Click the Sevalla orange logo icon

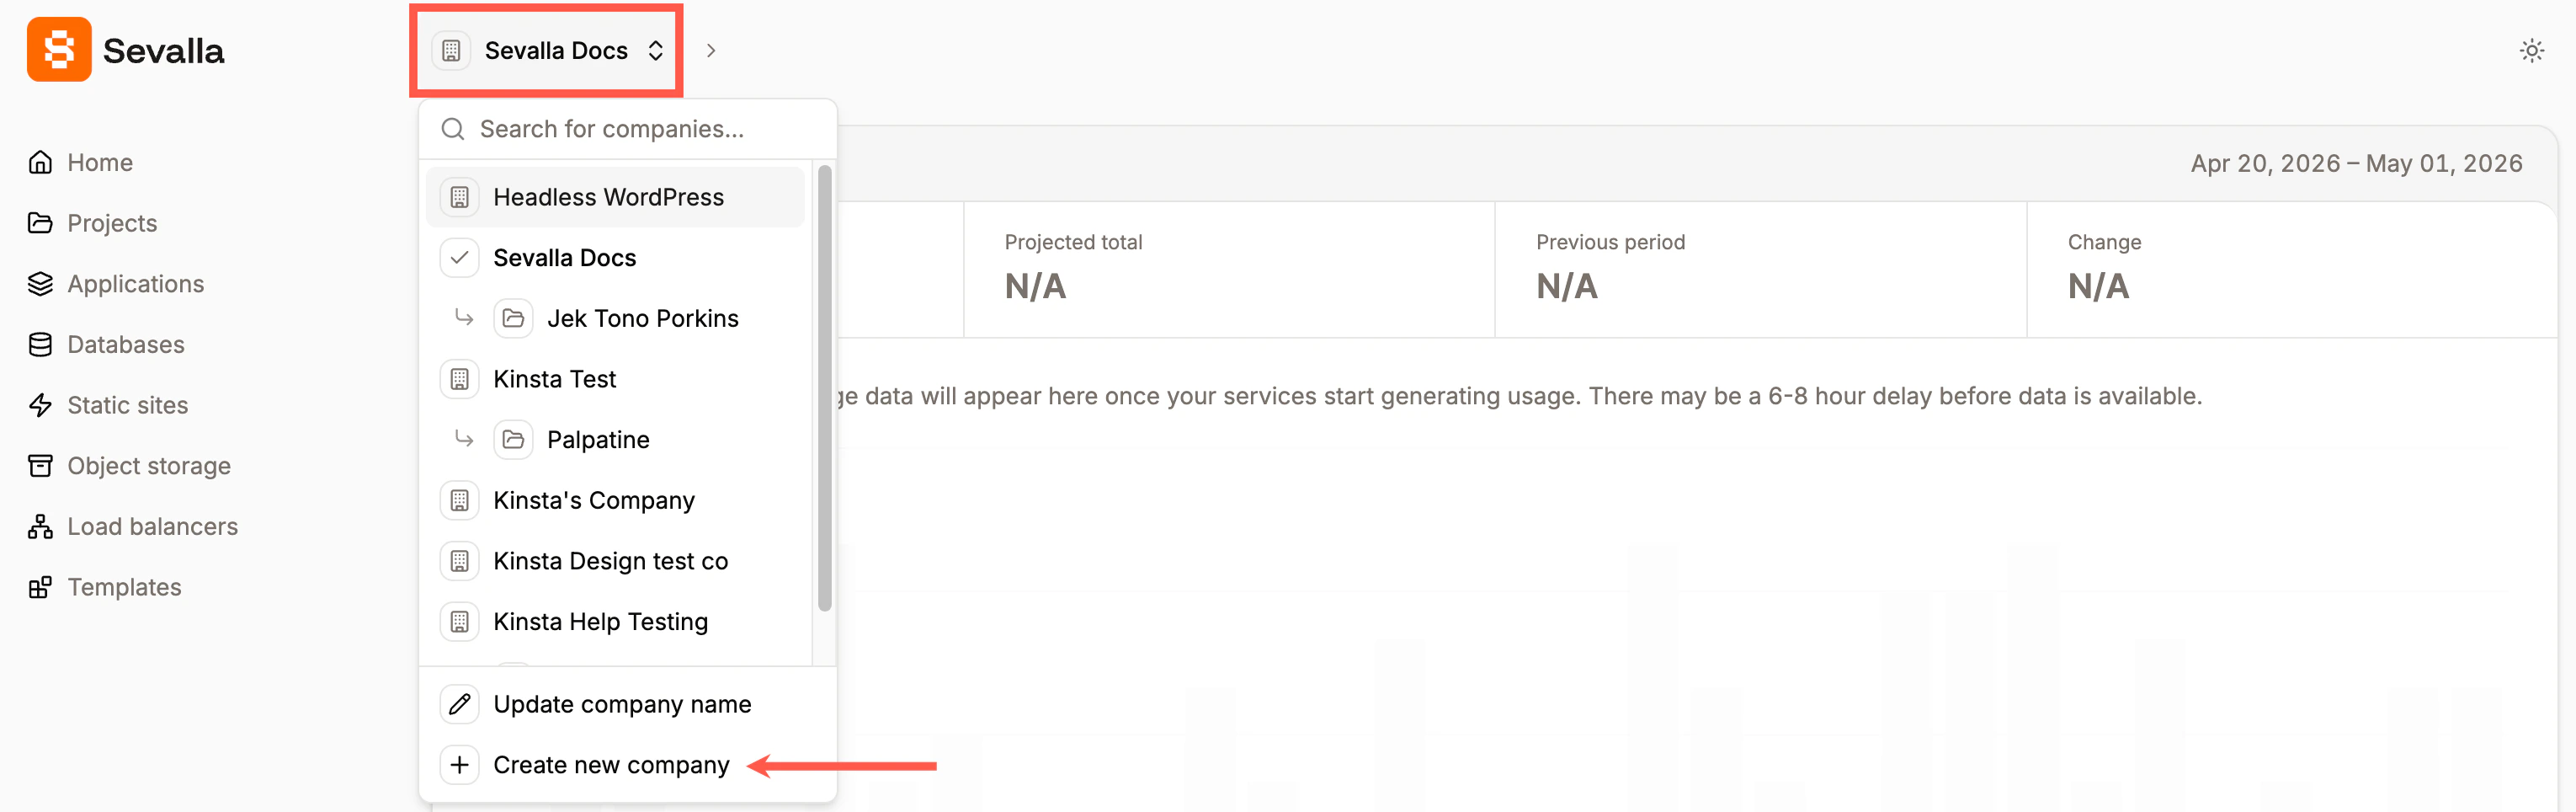point(59,49)
